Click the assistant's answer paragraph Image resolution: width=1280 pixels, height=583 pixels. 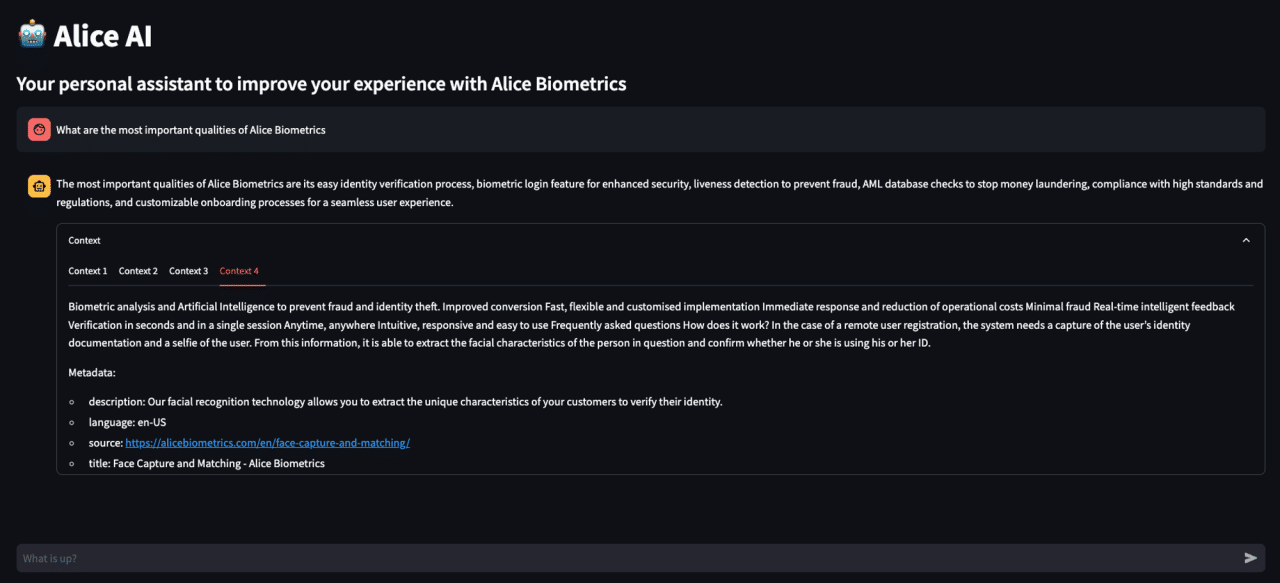coord(659,193)
